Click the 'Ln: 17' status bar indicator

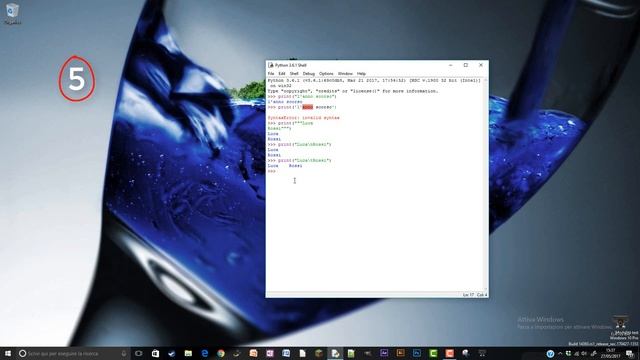(469, 295)
